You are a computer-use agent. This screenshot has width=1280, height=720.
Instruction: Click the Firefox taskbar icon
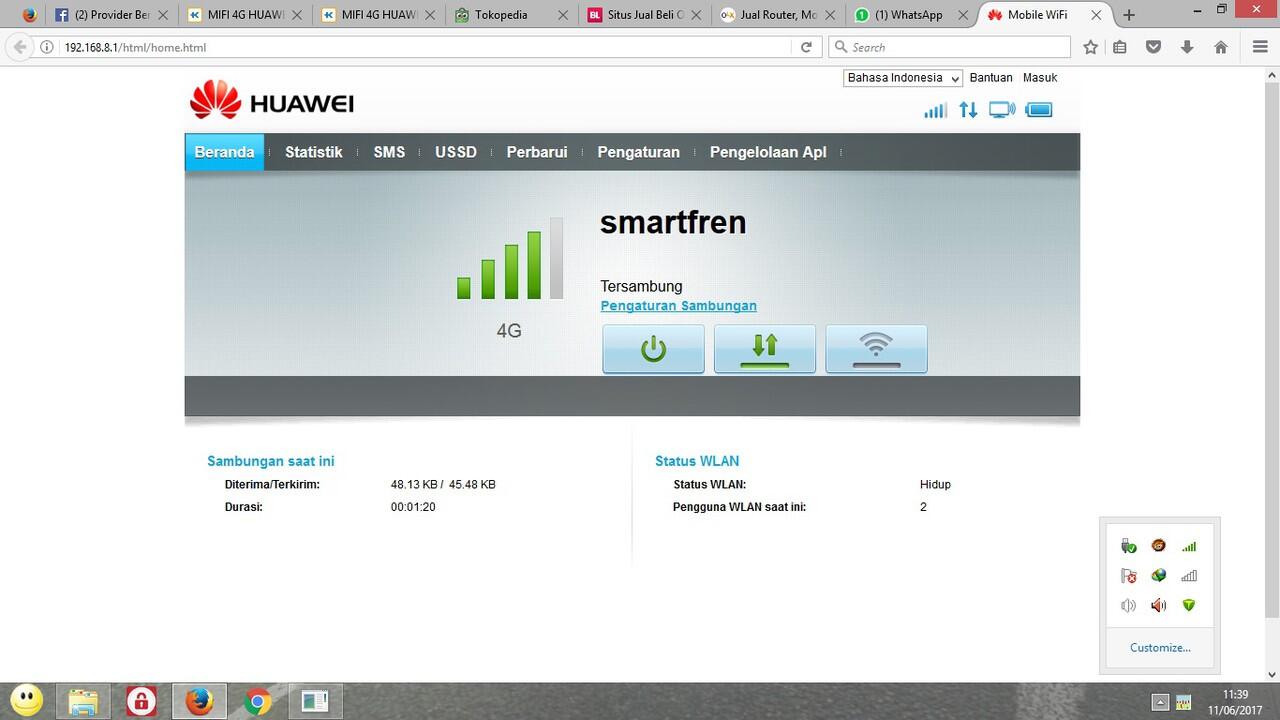point(199,701)
